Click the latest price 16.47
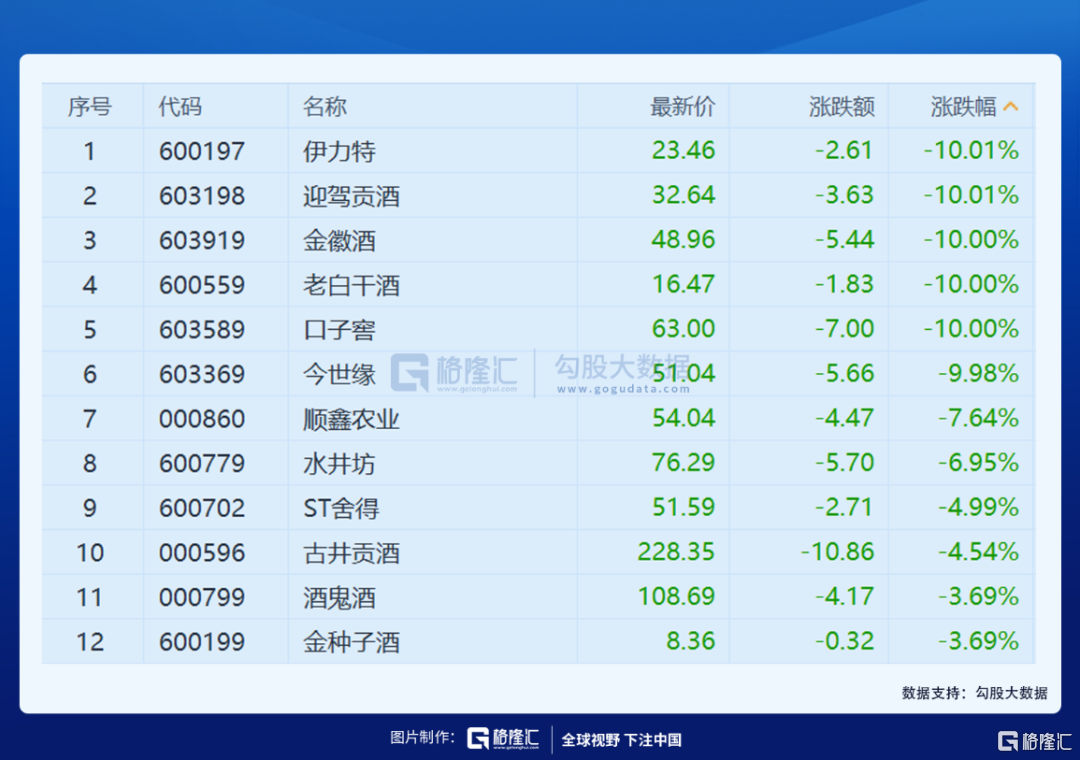Screen dimensions: 1080x760 [x=683, y=284]
